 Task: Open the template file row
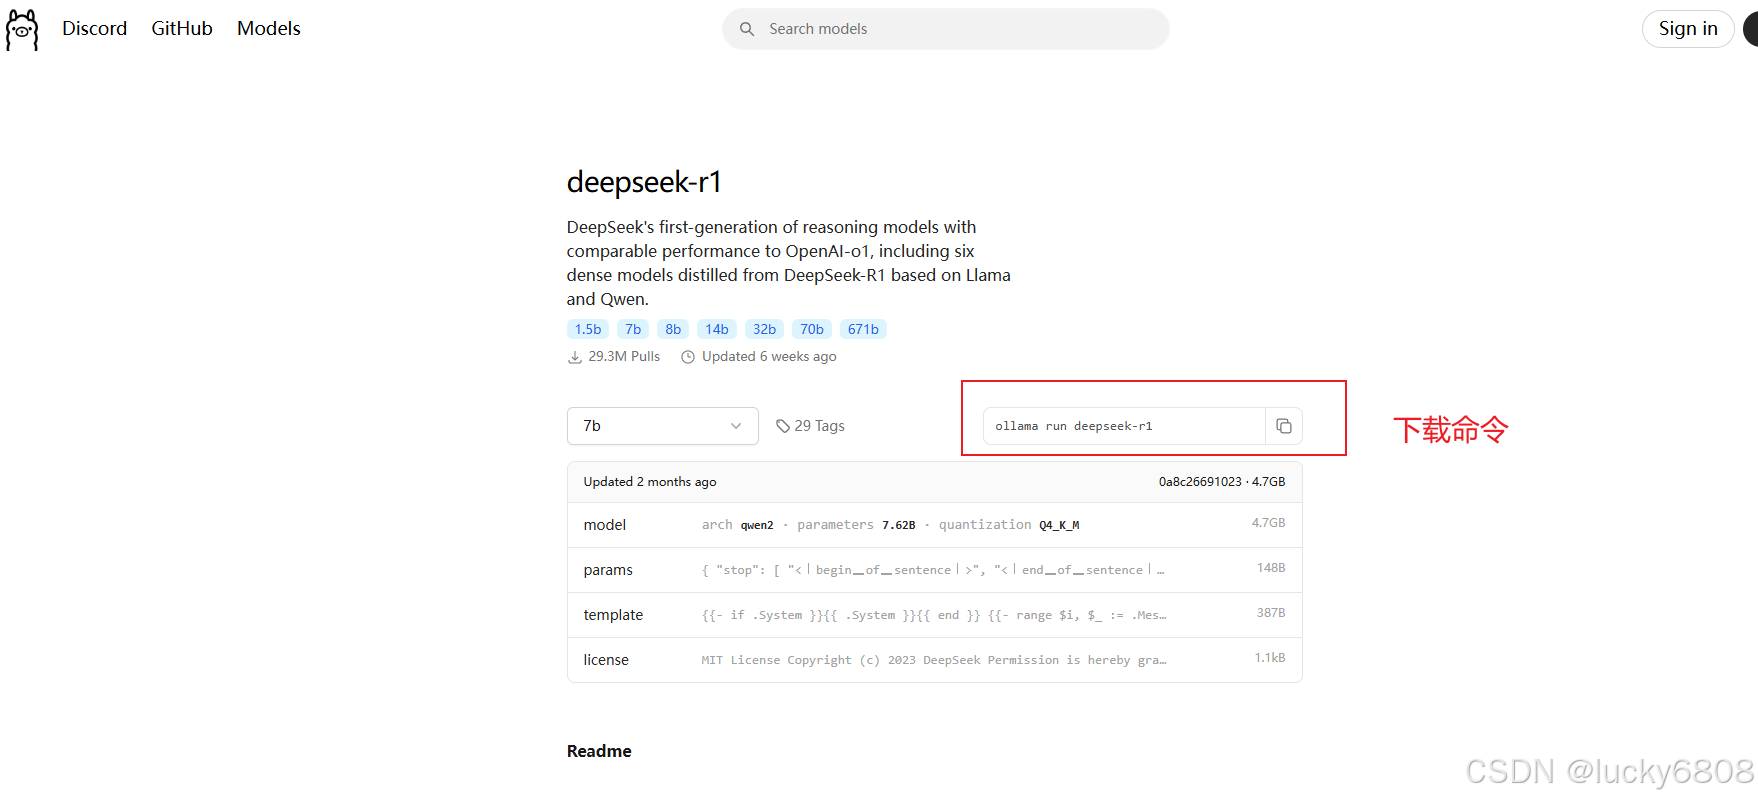pyautogui.click(x=934, y=615)
